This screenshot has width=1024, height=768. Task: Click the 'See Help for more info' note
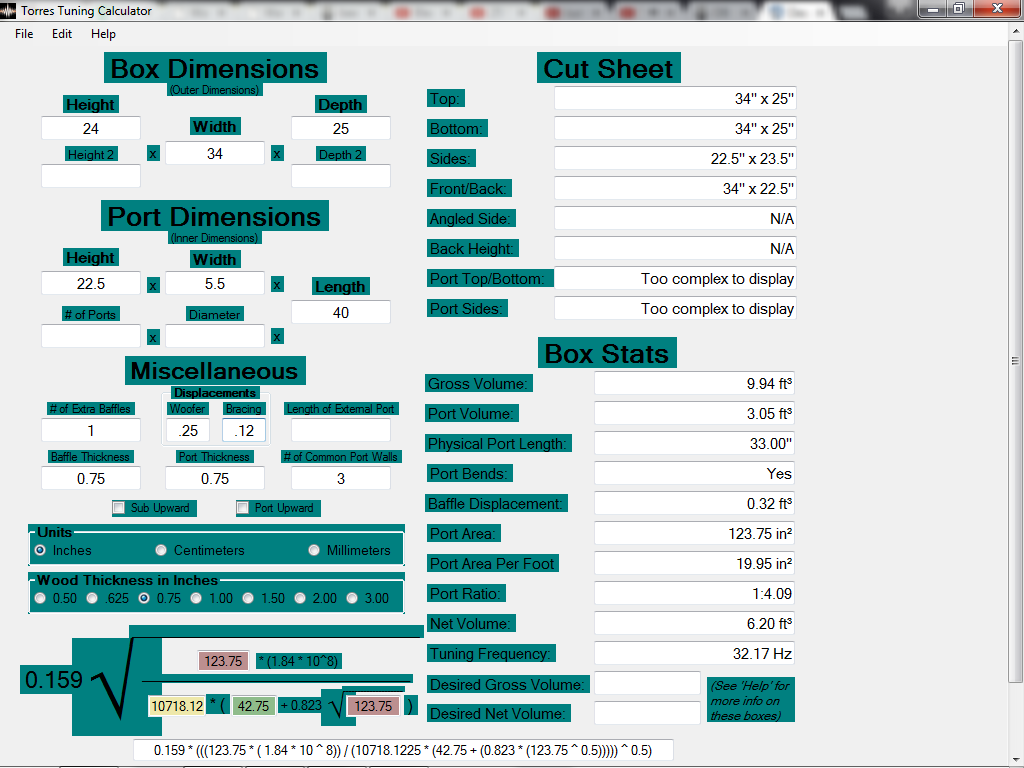pyautogui.click(x=750, y=700)
